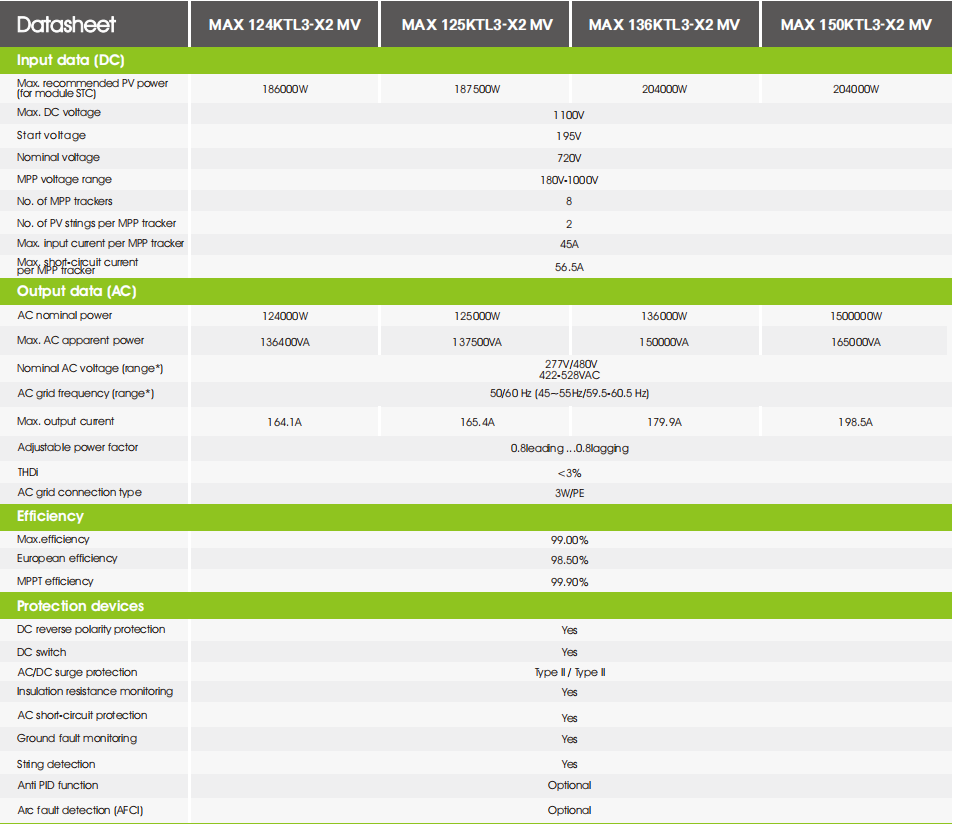This screenshot has height=824, width=957.
Task: Select the Anti PID function Optional value
Action: [569, 786]
